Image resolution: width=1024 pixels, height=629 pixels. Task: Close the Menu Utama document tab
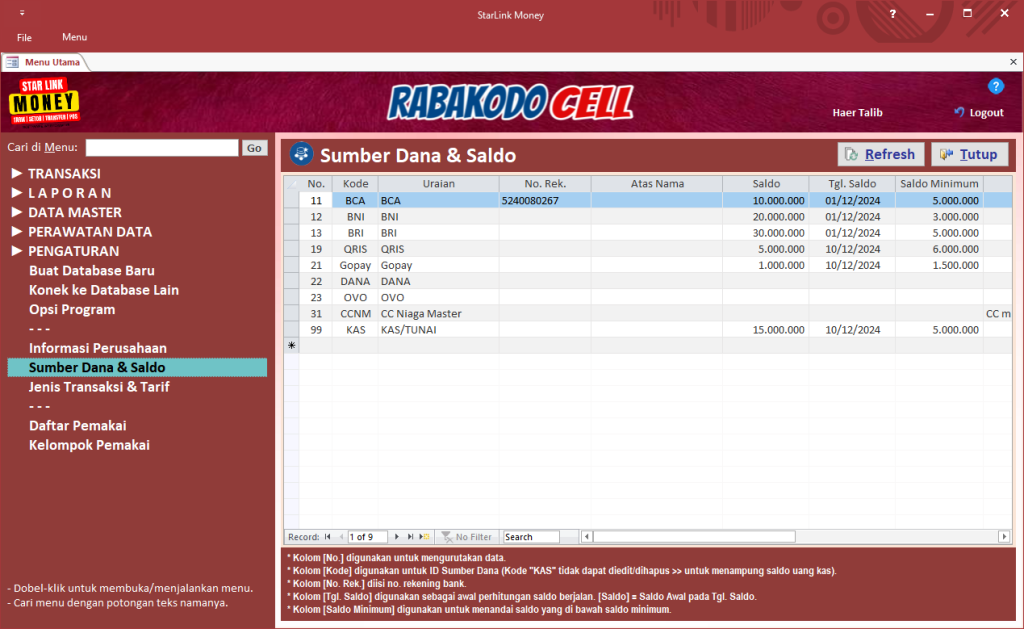point(1013,61)
